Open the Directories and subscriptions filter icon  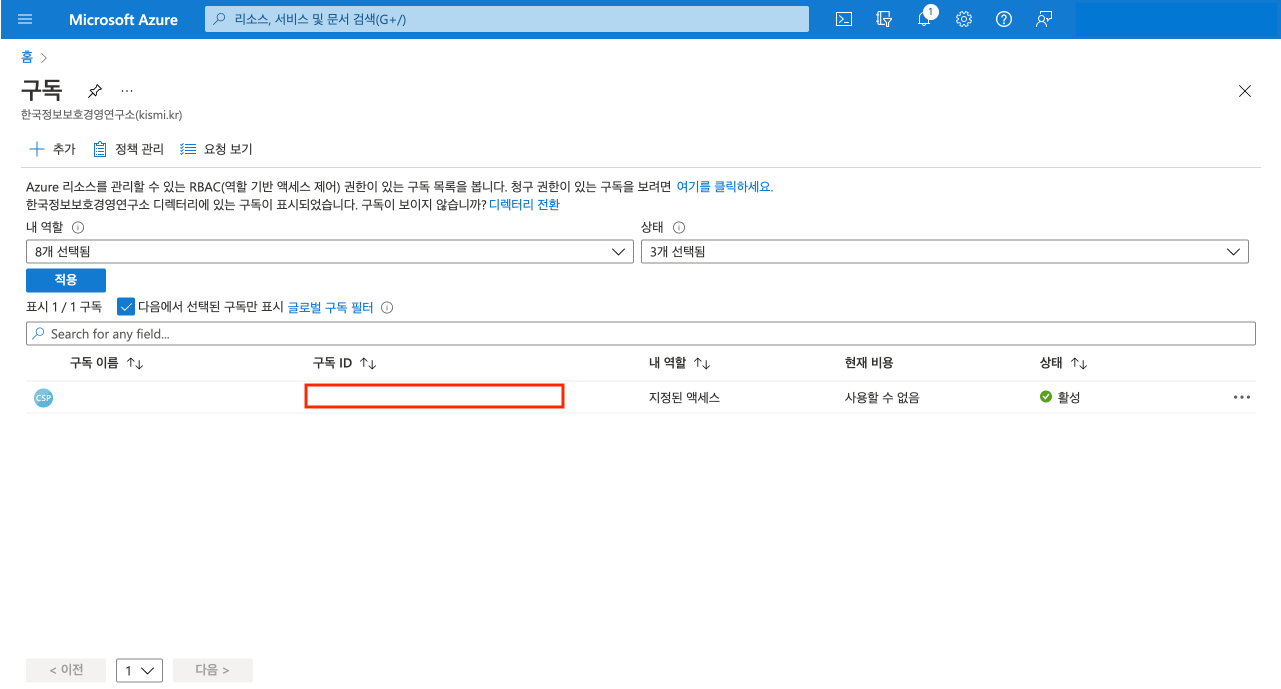pos(883,19)
